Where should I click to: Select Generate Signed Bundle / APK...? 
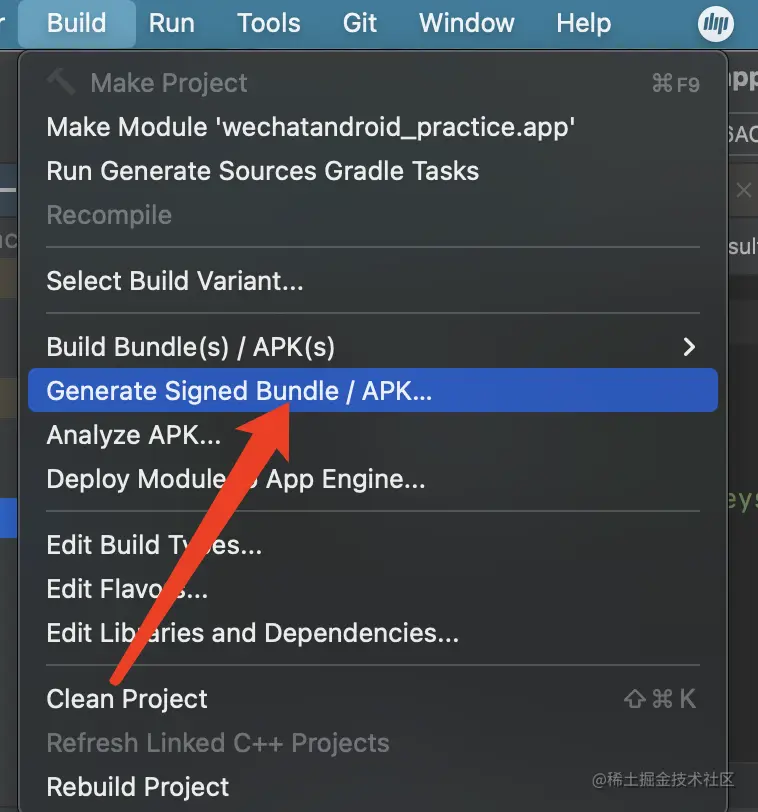point(239,391)
